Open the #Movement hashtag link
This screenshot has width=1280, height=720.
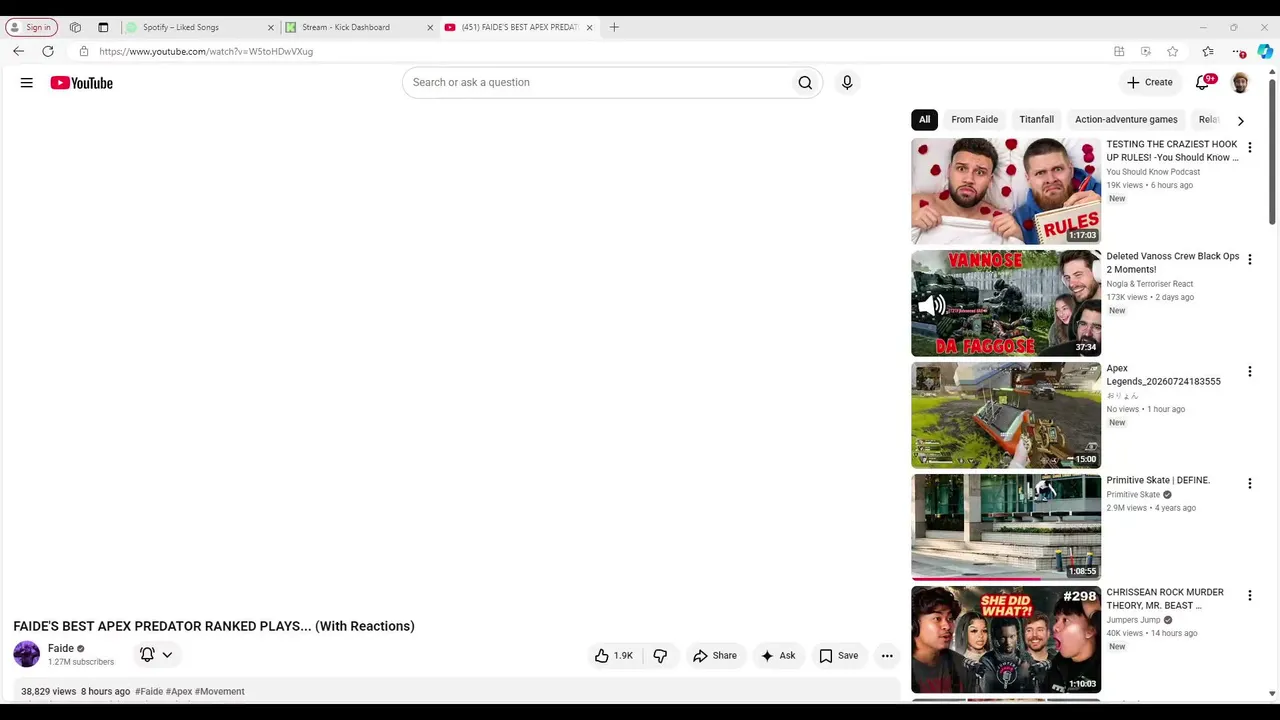[220, 692]
